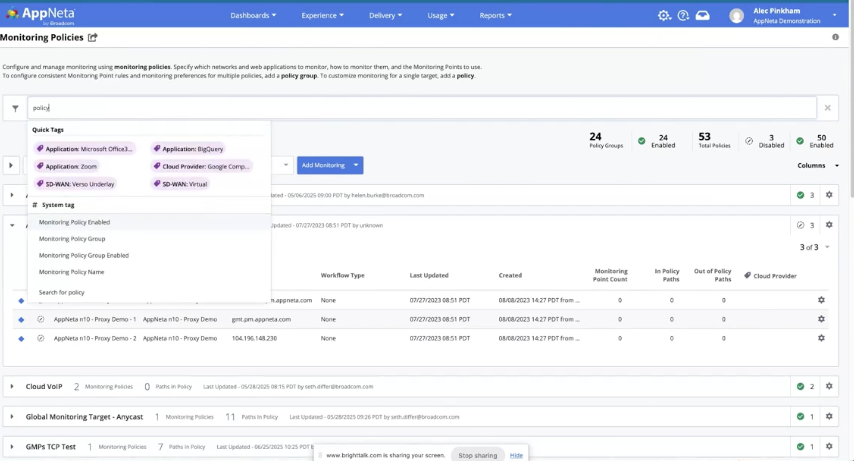
Task: Expand the Cloud VoIP policy group
Action: [x=11, y=386]
